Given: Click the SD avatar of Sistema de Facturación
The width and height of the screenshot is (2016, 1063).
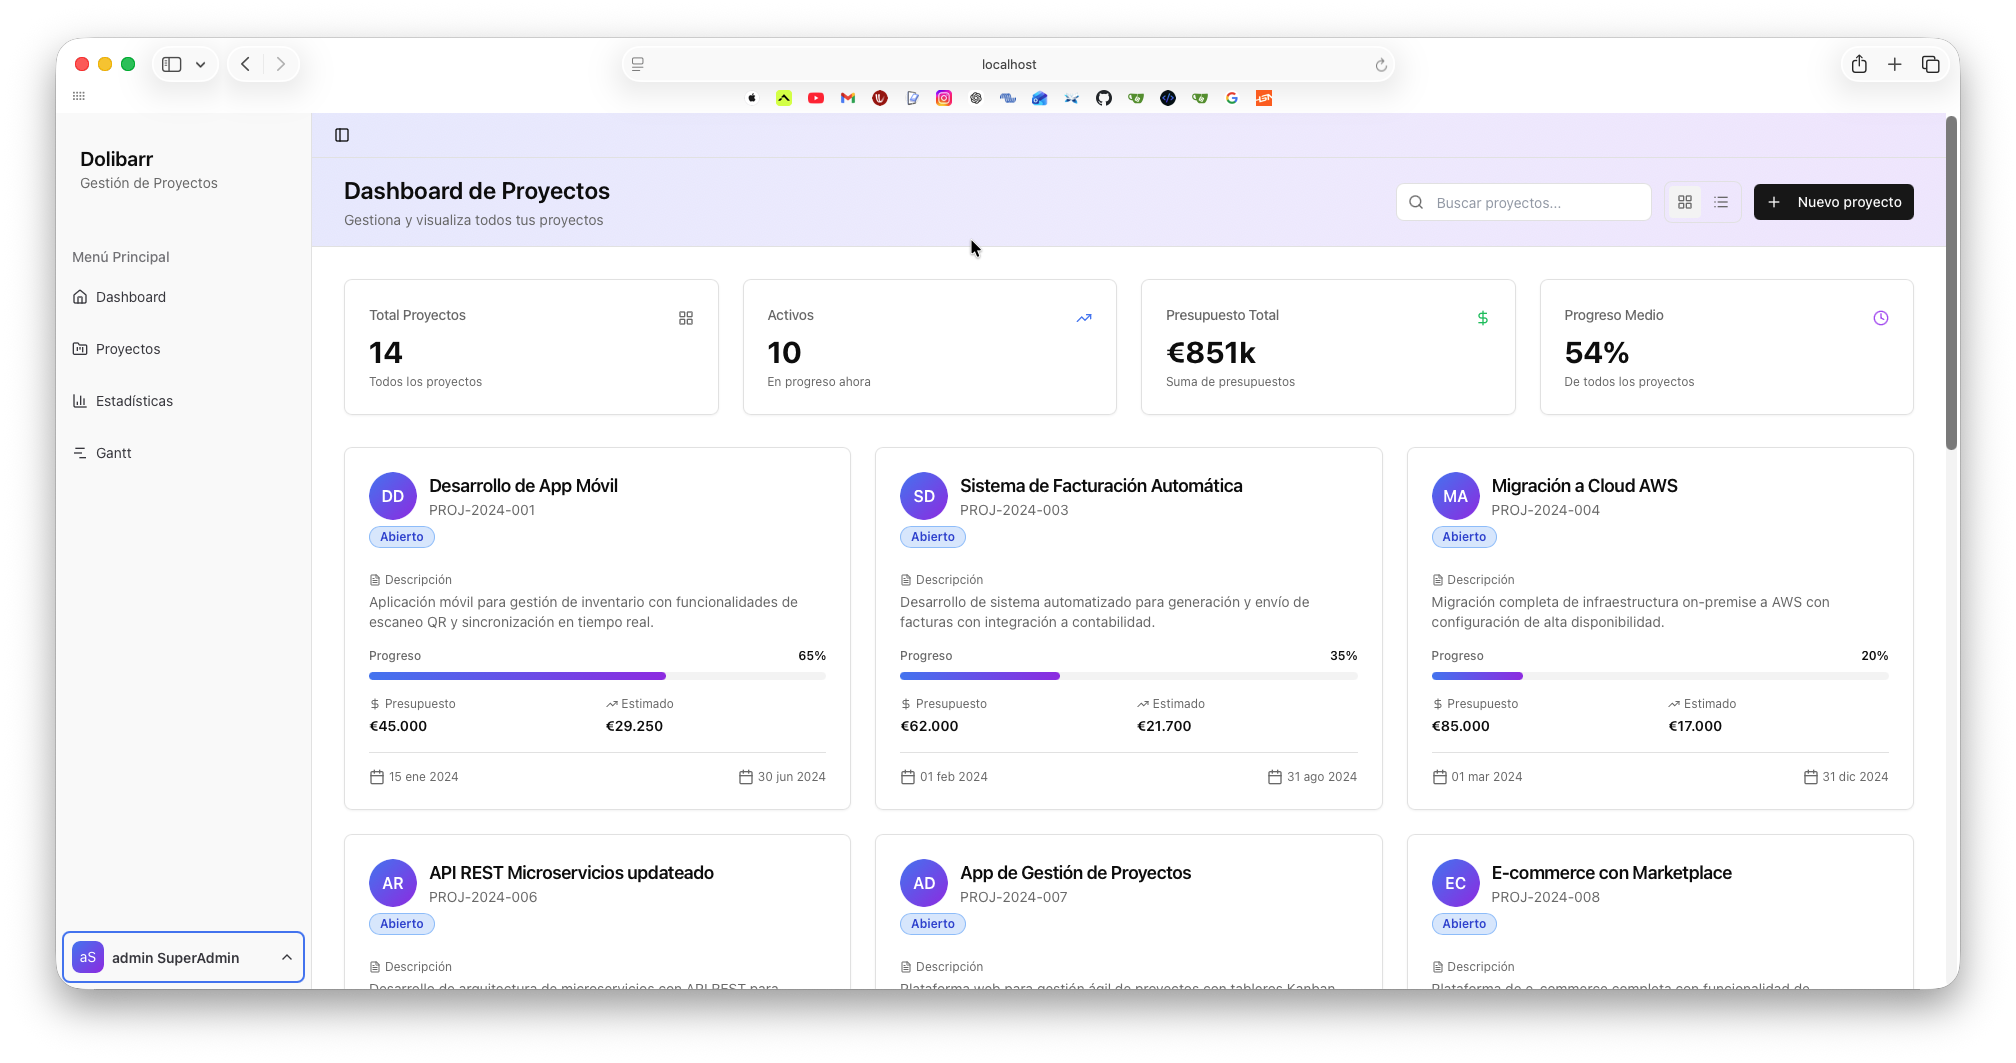Looking at the screenshot, I should point(924,496).
